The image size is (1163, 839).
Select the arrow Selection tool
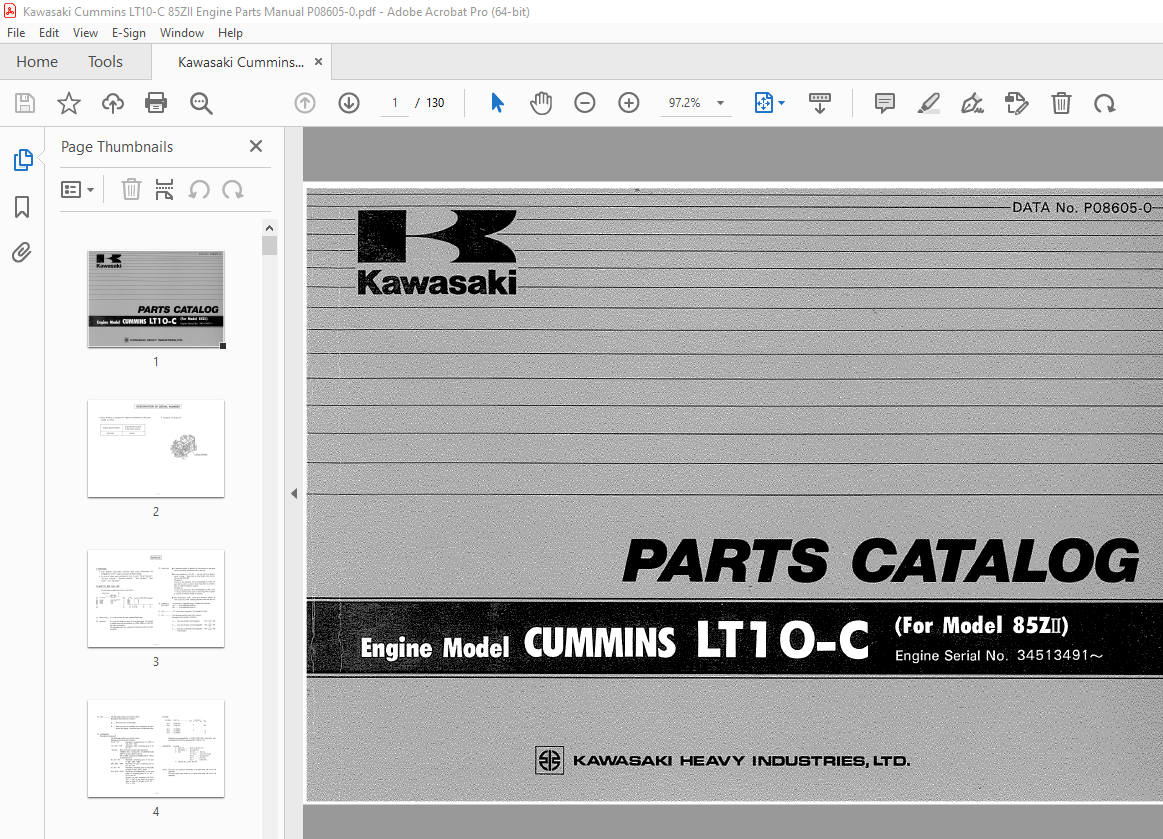click(x=497, y=103)
